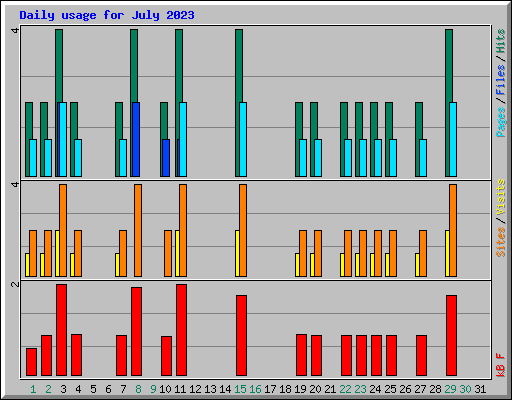Select the red KB bar for day 3
Viewport: 512px width, 400px height.
click(61, 330)
